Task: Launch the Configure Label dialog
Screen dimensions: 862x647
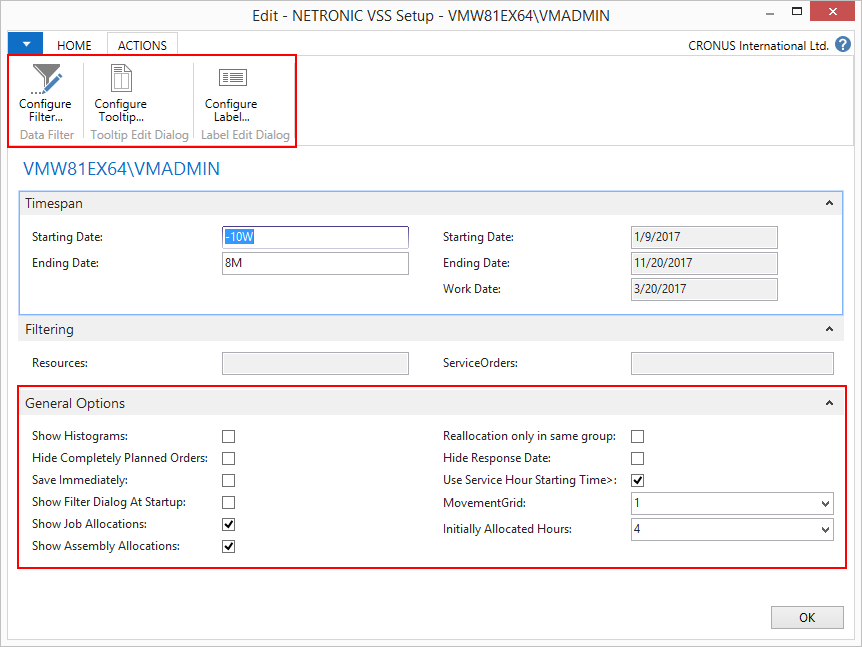Action: (x=230, y=95)
